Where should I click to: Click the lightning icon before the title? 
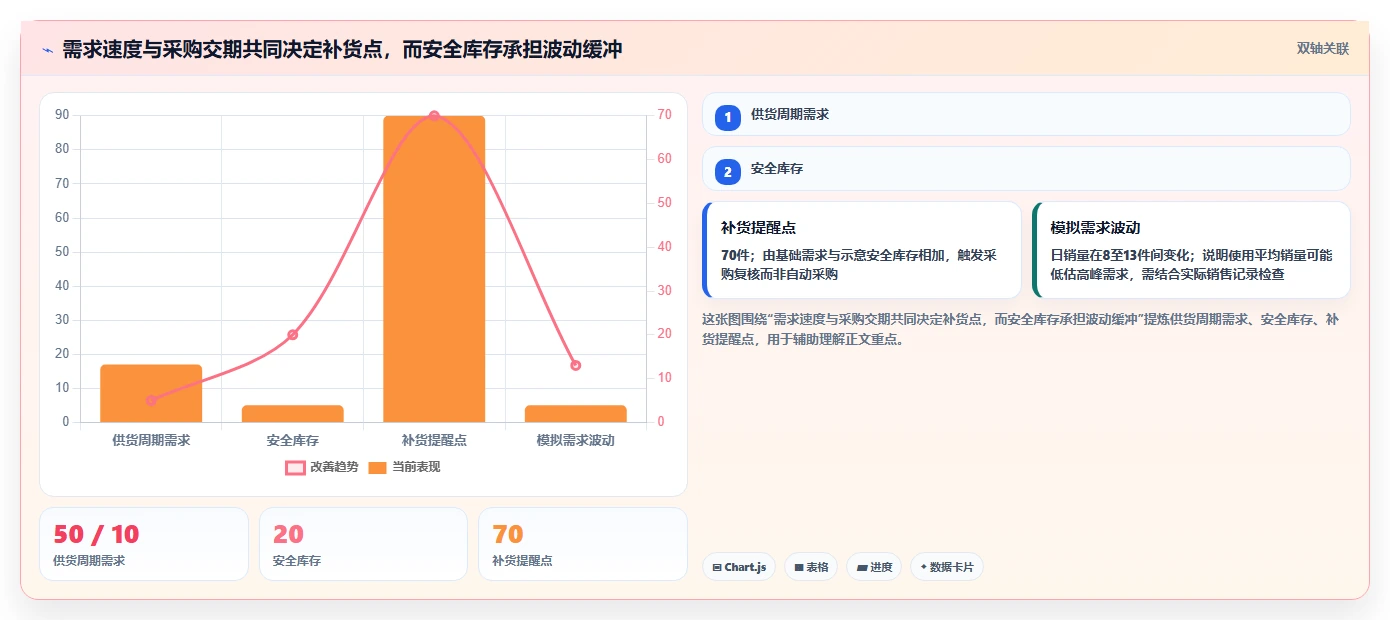click(x=47, y=49)
